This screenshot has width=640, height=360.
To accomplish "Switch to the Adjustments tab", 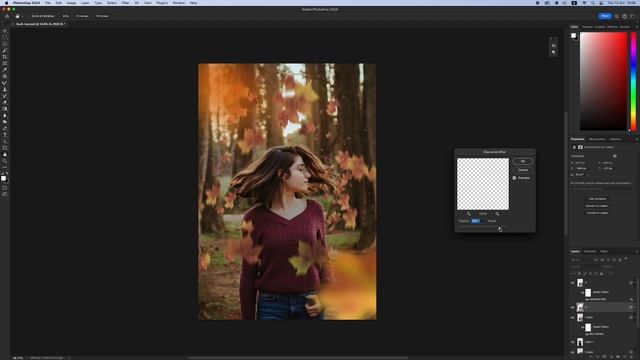I will click(596, 139).
